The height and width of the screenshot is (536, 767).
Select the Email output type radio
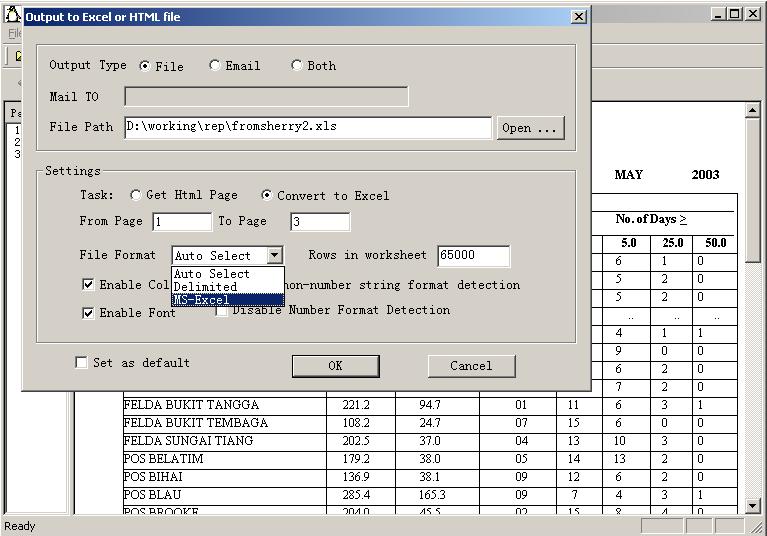pyautogui.click(x=214, y=65)
